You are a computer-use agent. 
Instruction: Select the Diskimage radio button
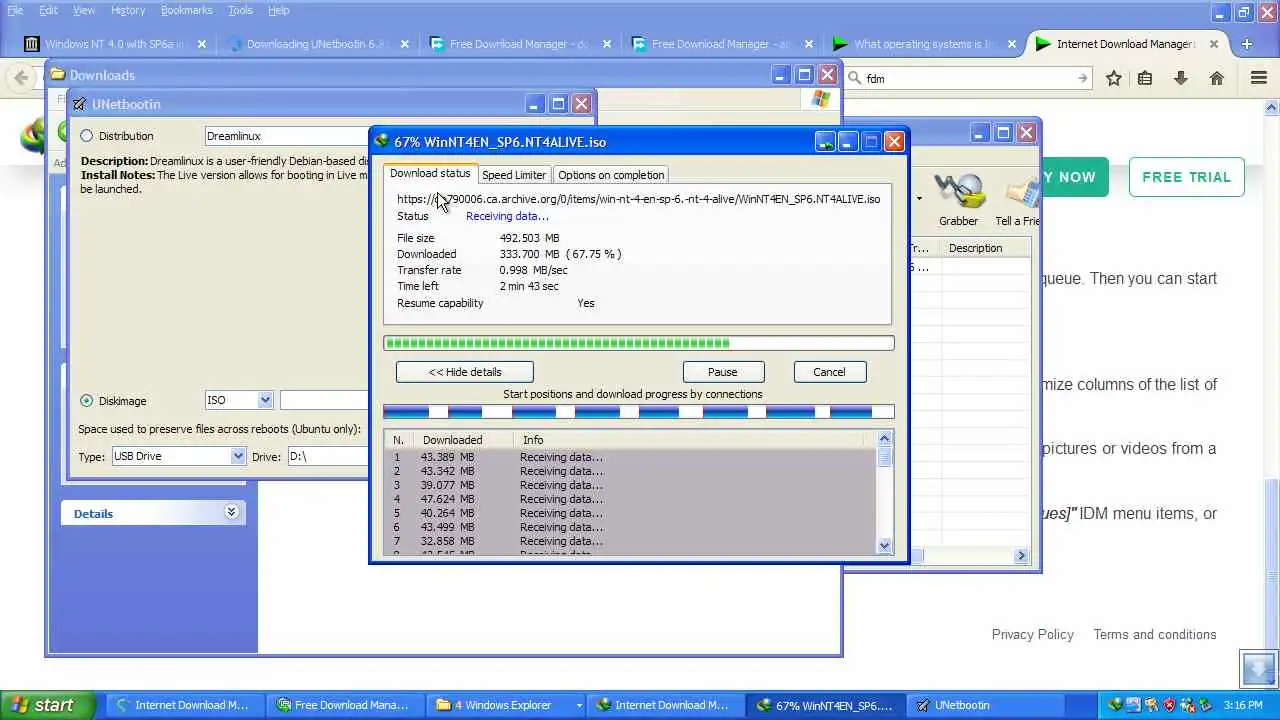(86, 401)
